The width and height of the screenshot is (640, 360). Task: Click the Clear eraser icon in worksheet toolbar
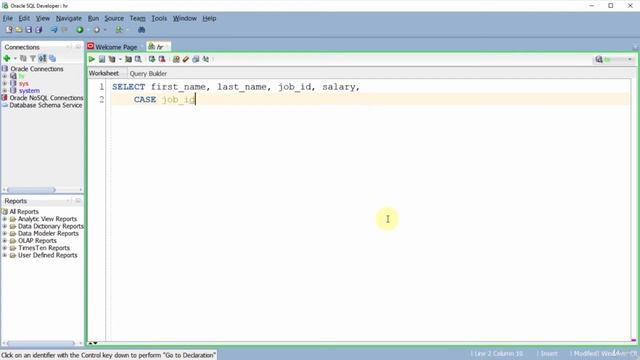[186, 59]
